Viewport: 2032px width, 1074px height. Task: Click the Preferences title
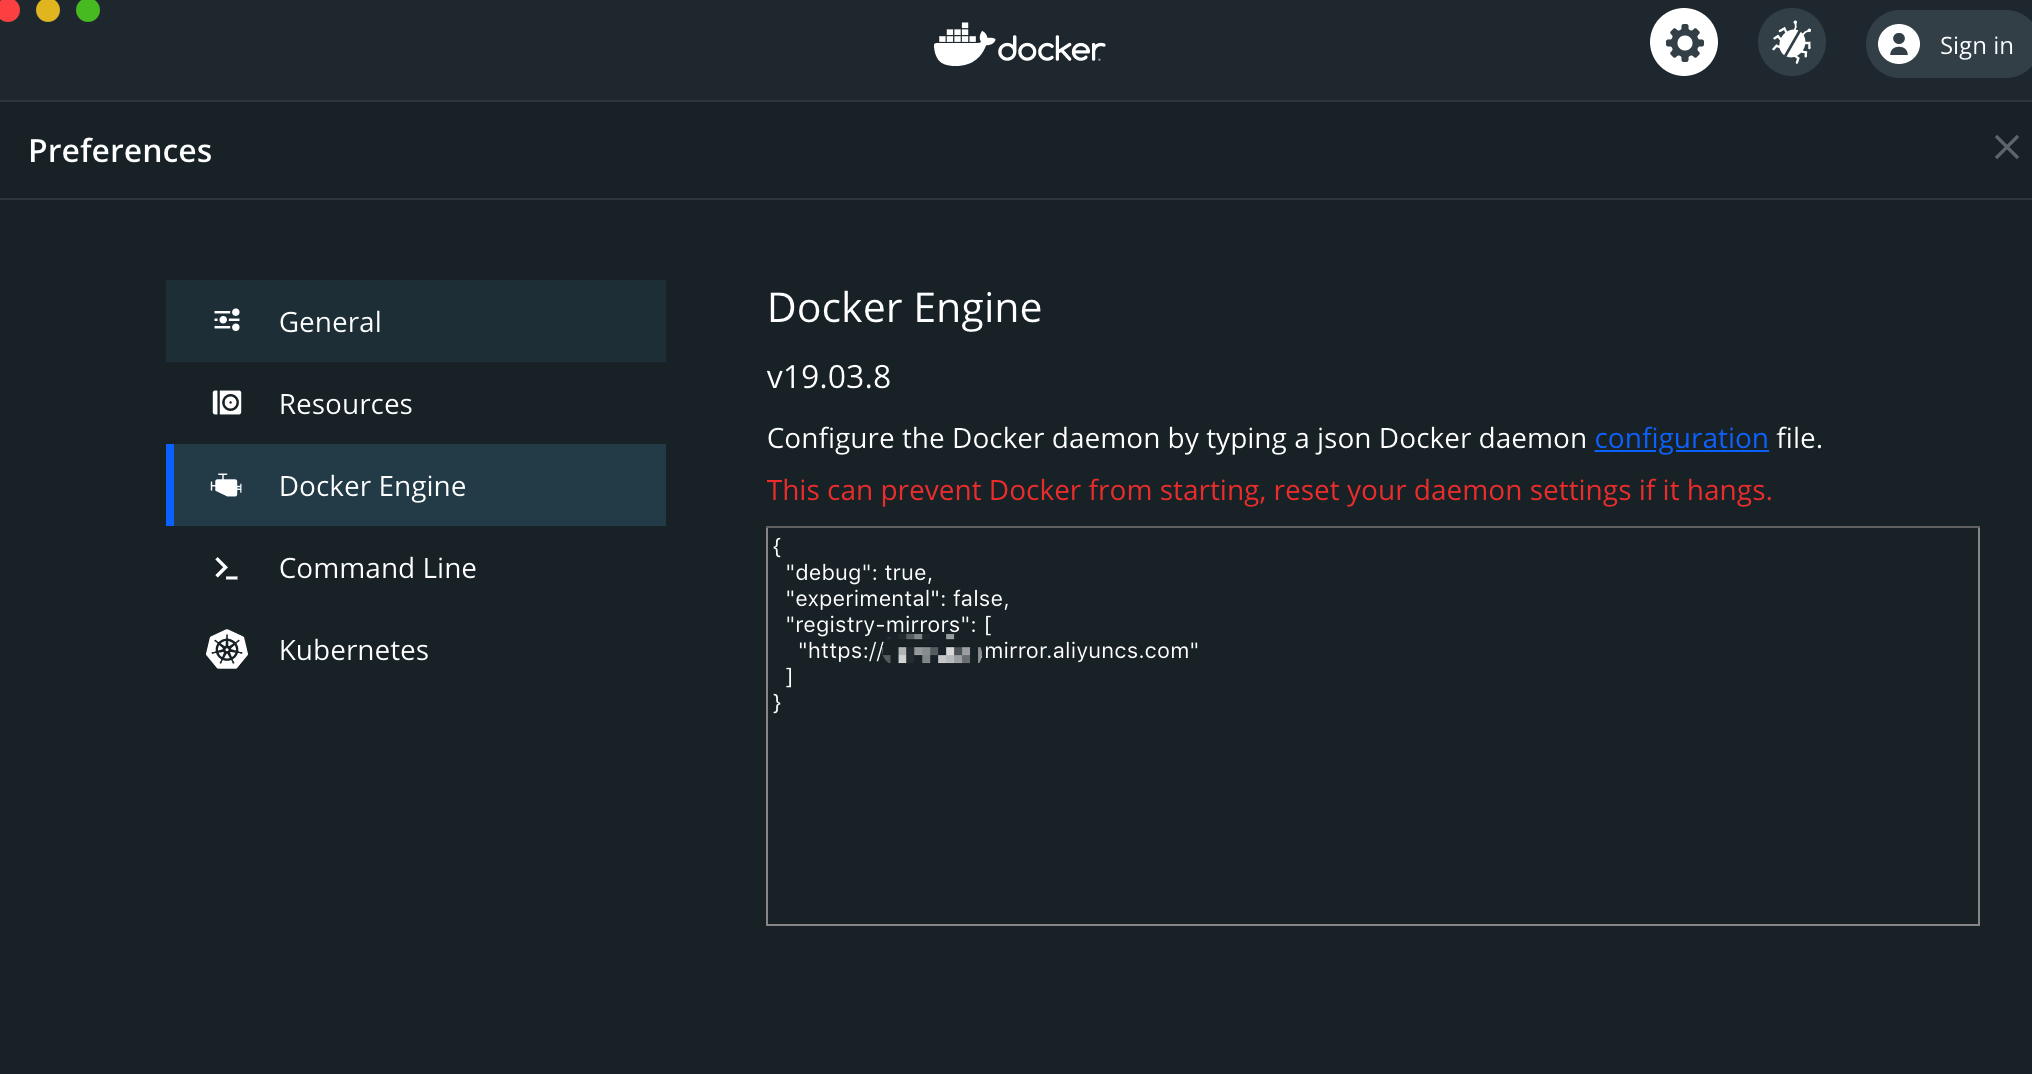tap(120, 150)
